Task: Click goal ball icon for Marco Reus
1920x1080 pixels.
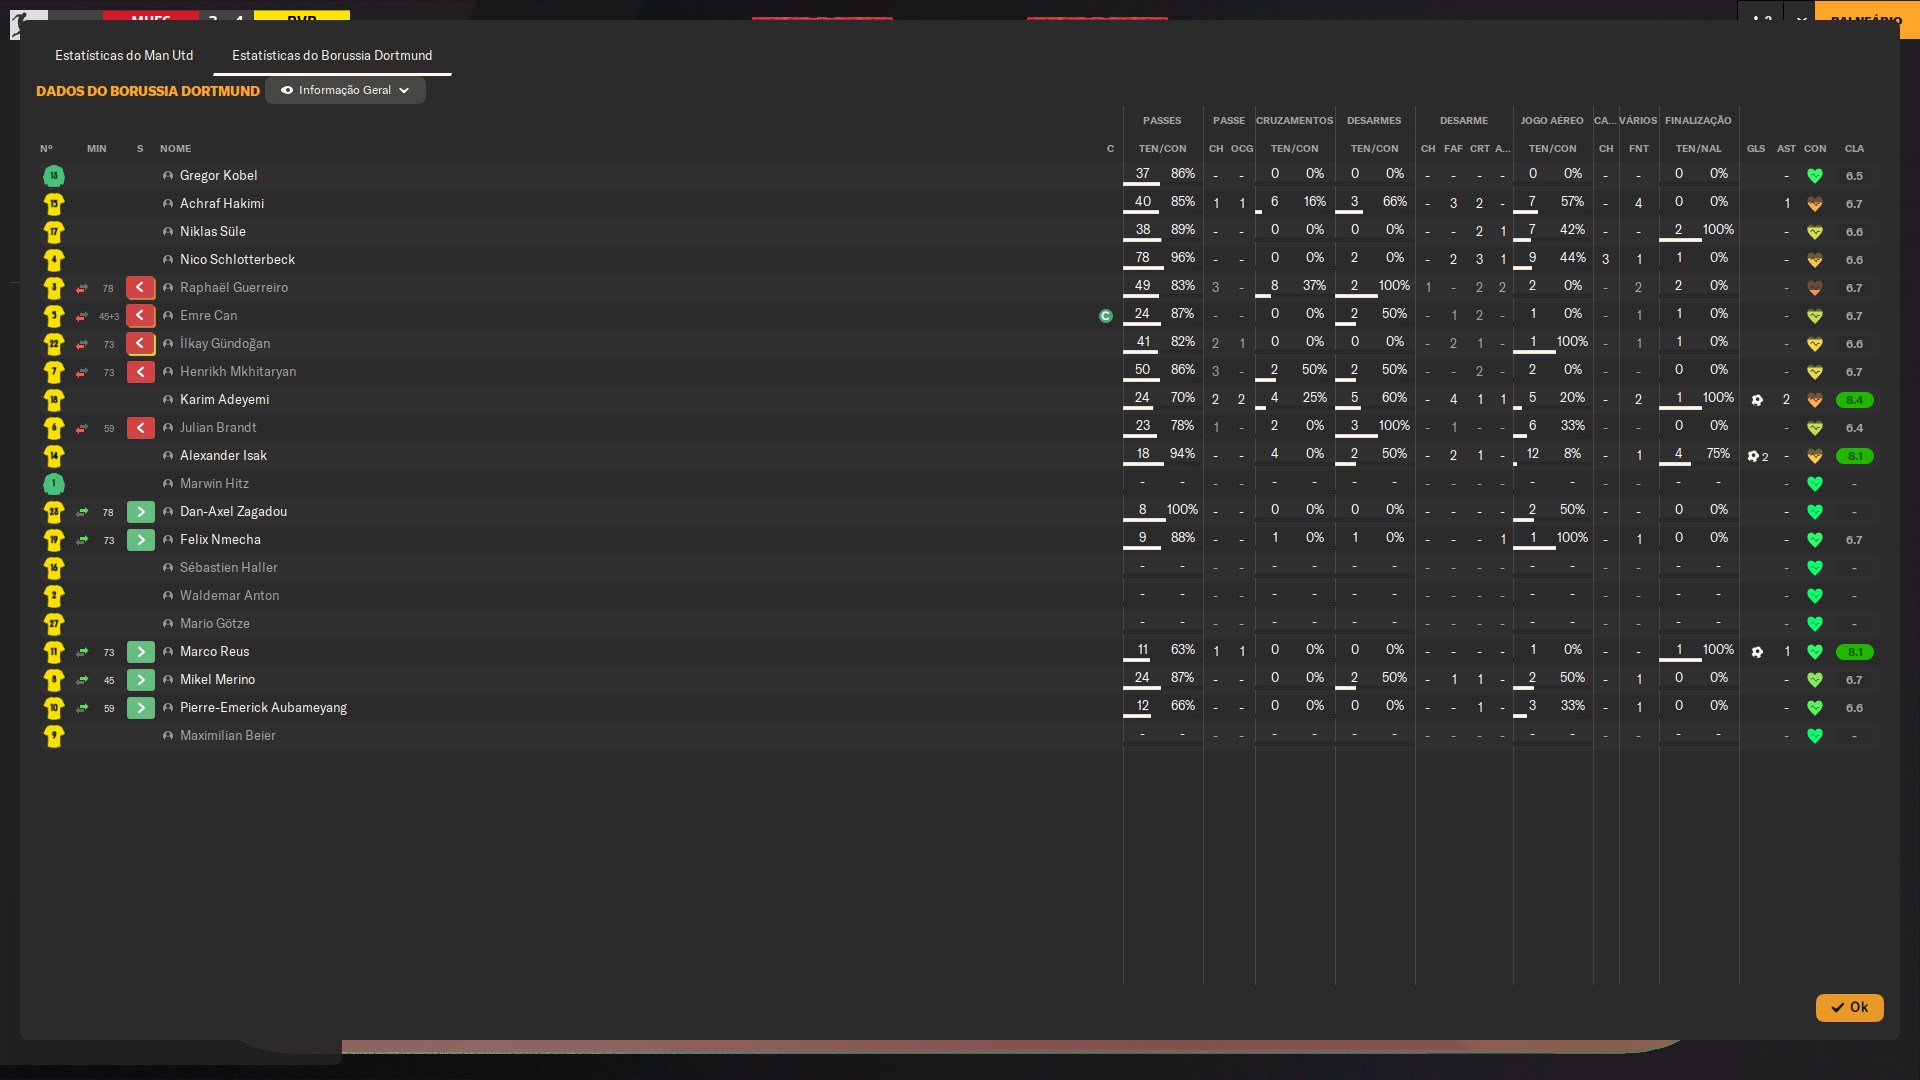Action: point(1757,652)
